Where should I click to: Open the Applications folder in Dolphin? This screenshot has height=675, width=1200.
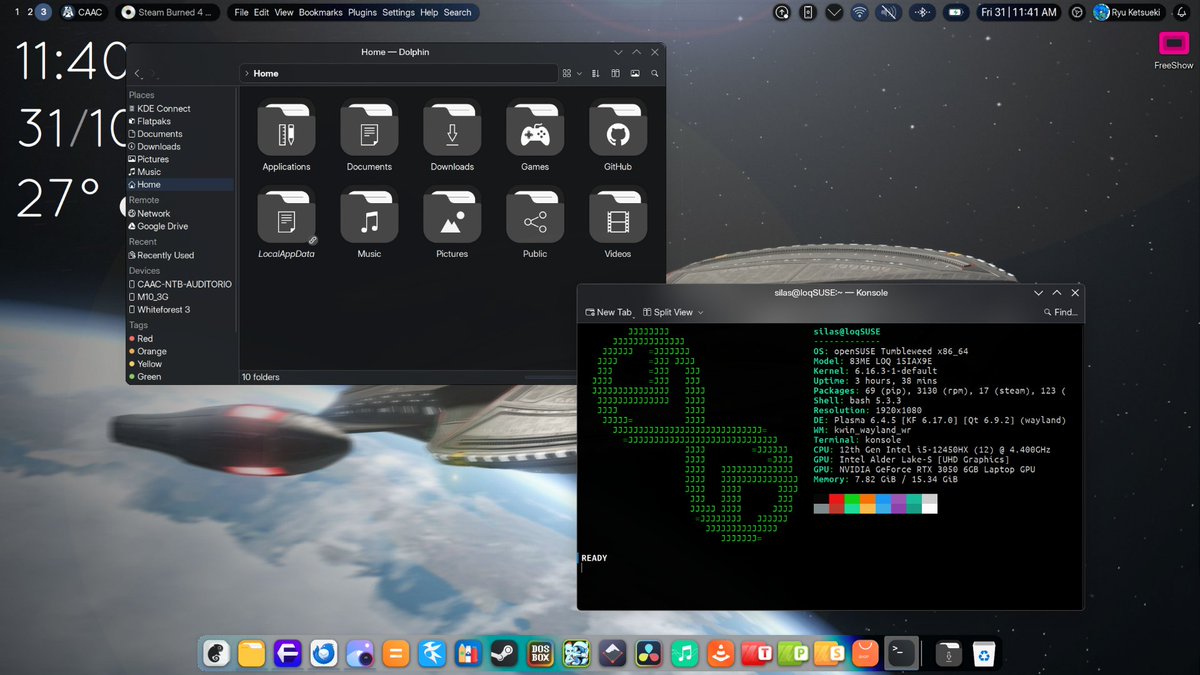[286, 135]
